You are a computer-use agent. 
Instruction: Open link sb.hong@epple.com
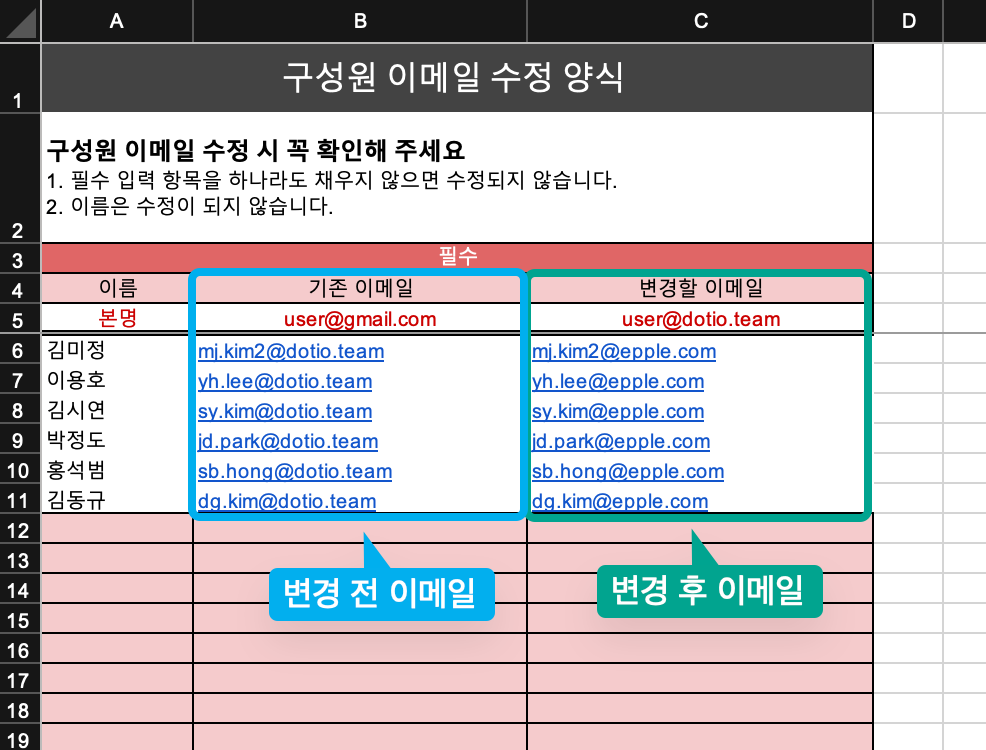tap(628, 472)
